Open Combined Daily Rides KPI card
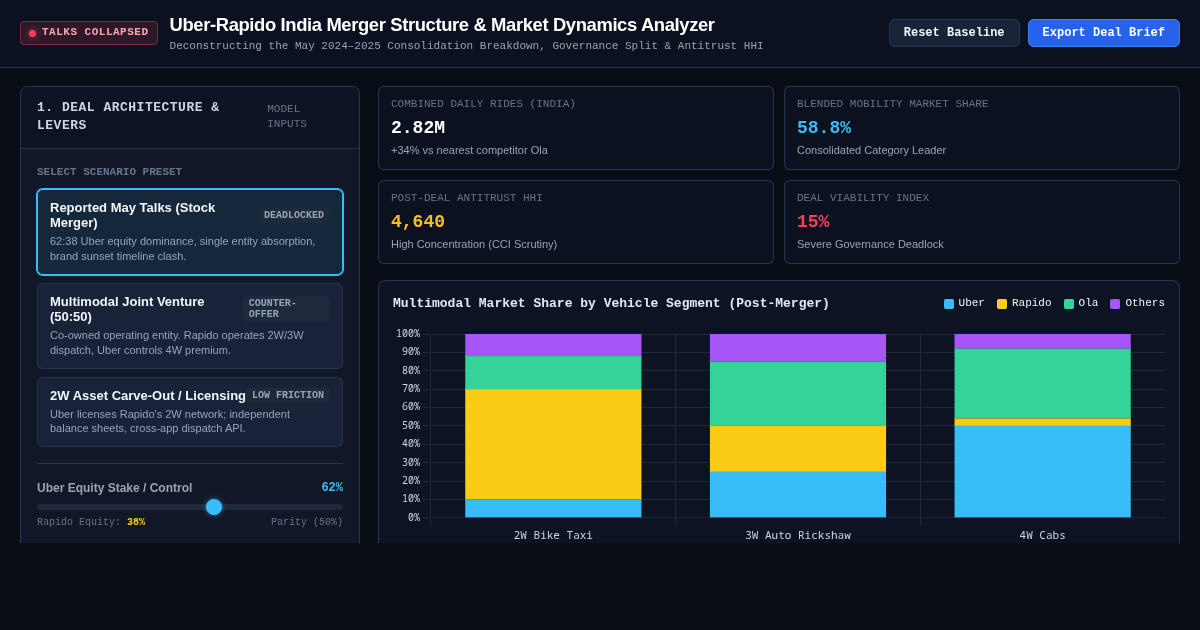This screenshot has height=630, width=1200. (x=576, y=128)
